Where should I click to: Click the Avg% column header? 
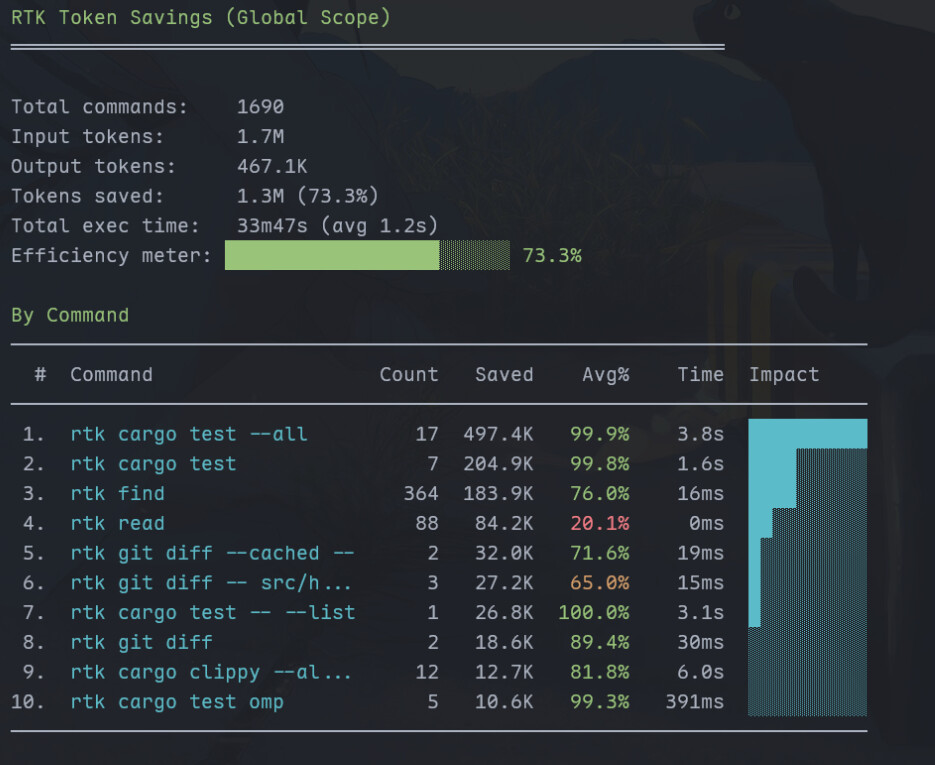coord(606,374)
